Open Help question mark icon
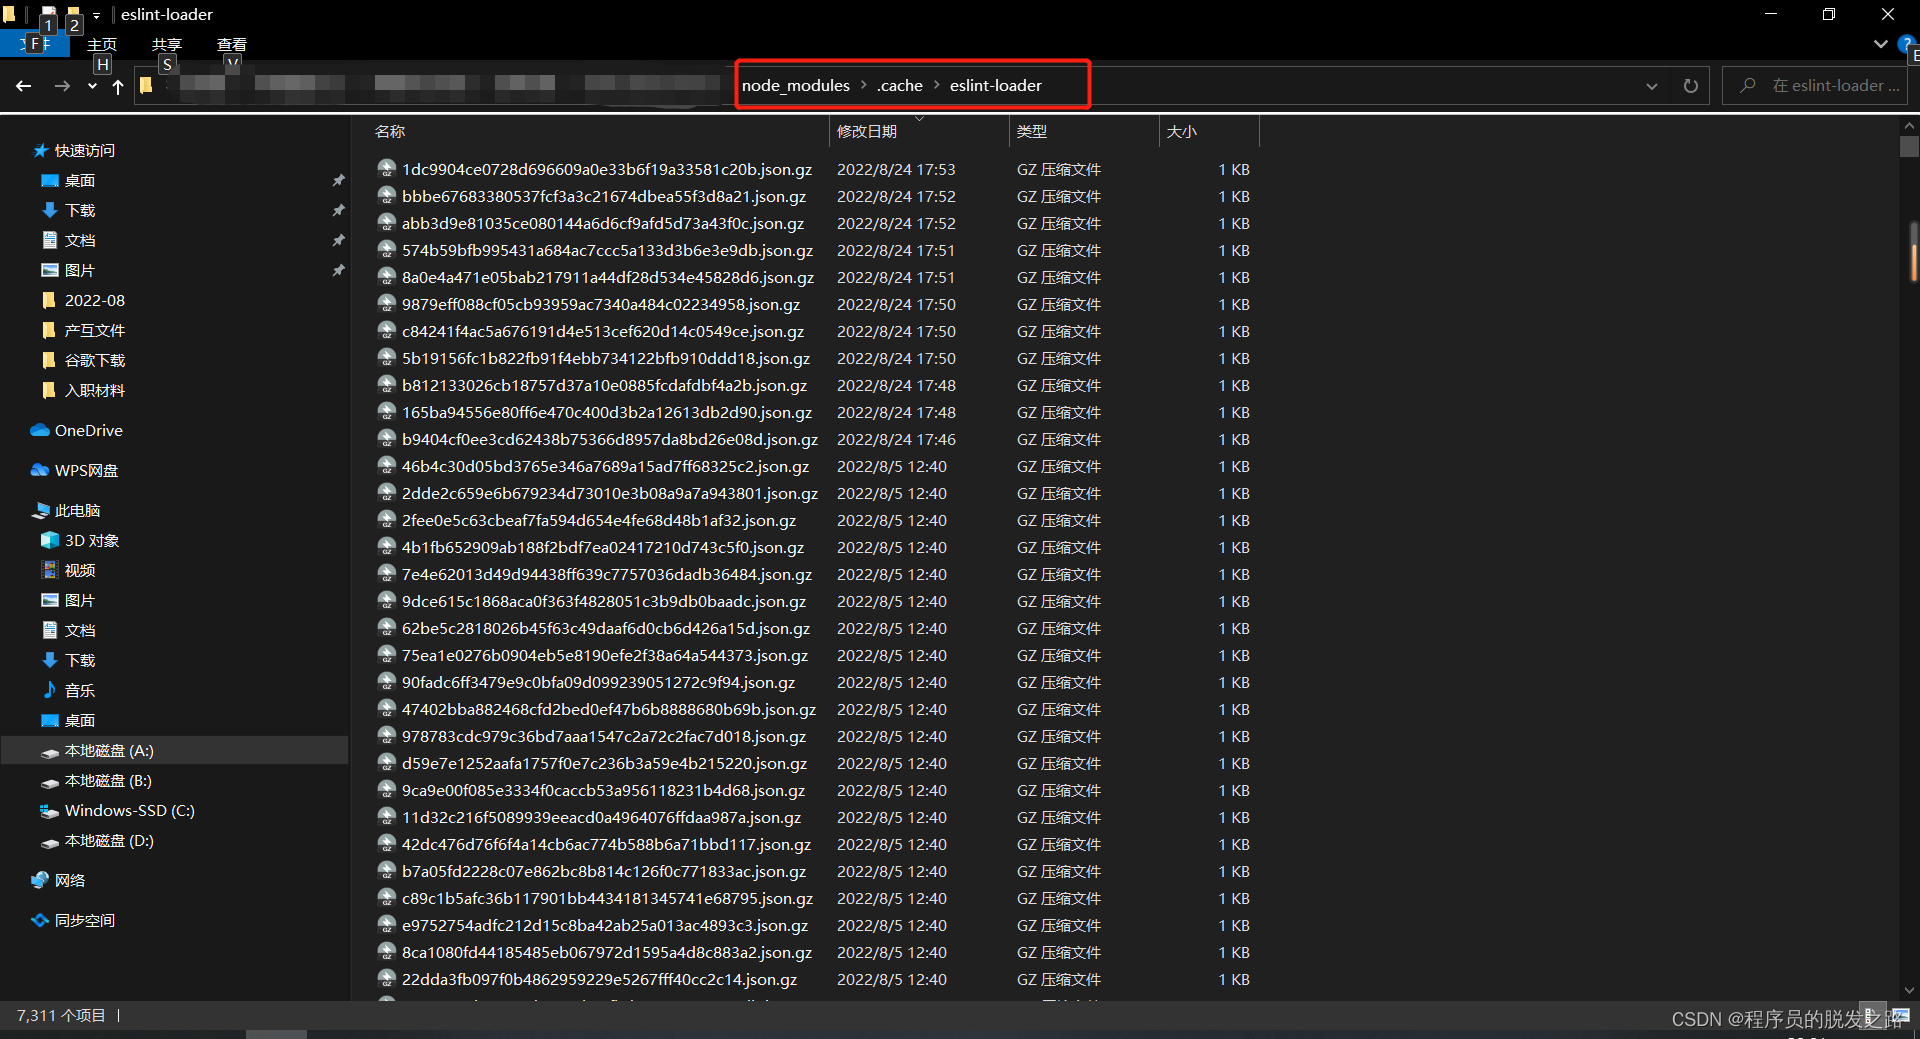The width and height of the screenshot is (1920, 1039). pyautogui.click(x=1908, y=44)
